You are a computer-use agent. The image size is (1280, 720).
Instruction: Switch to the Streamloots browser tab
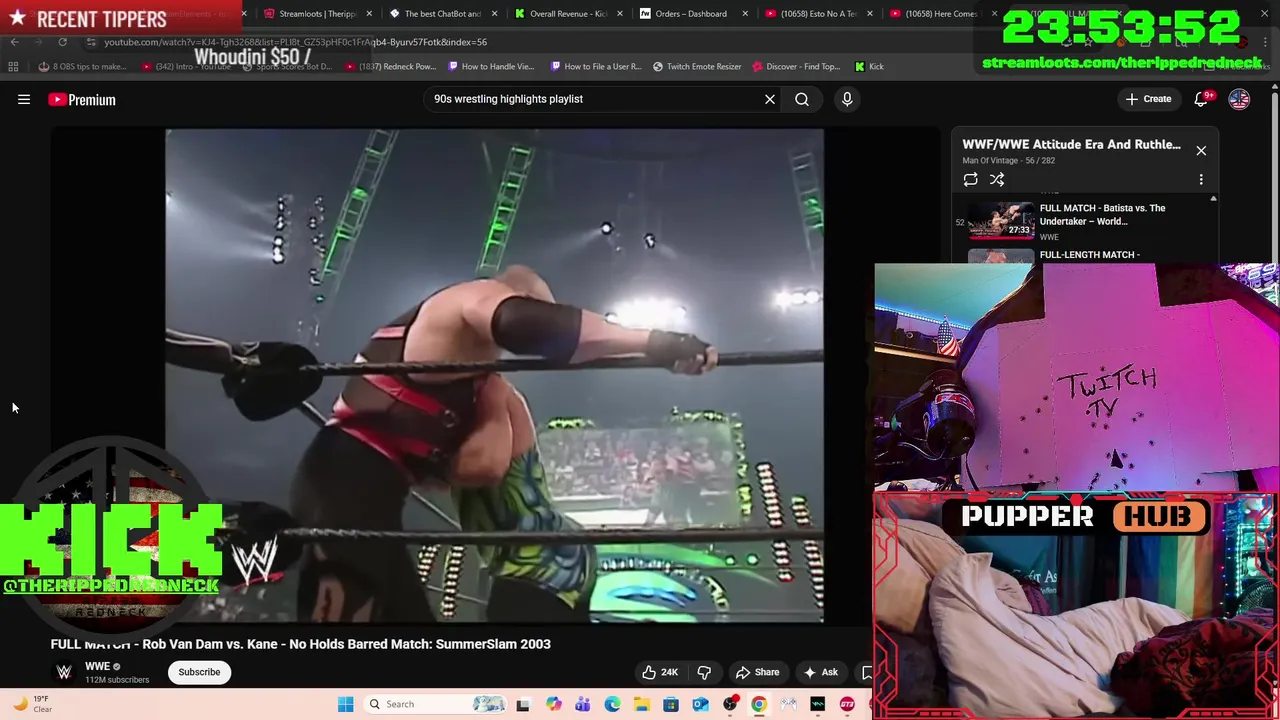(x=315, y=14)
